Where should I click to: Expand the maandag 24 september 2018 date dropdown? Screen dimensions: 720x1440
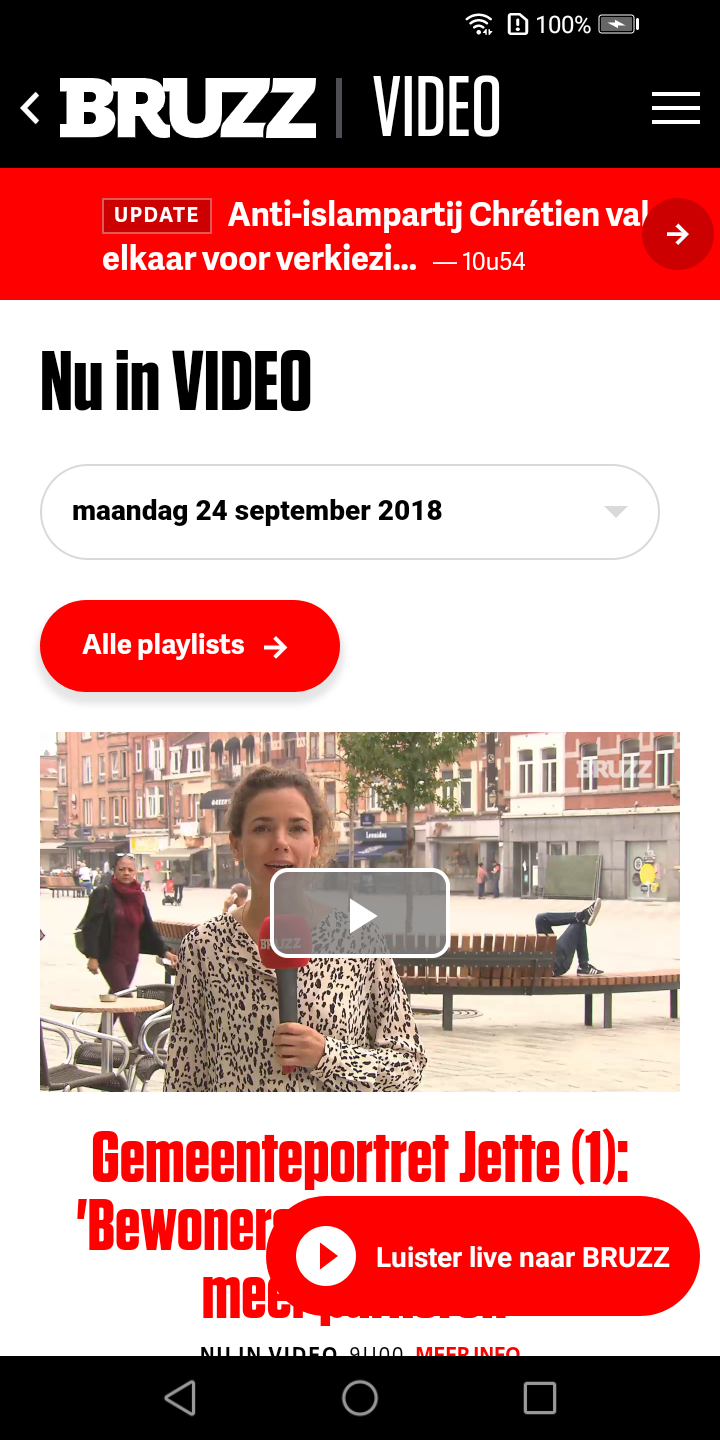[x=350, y=512]
